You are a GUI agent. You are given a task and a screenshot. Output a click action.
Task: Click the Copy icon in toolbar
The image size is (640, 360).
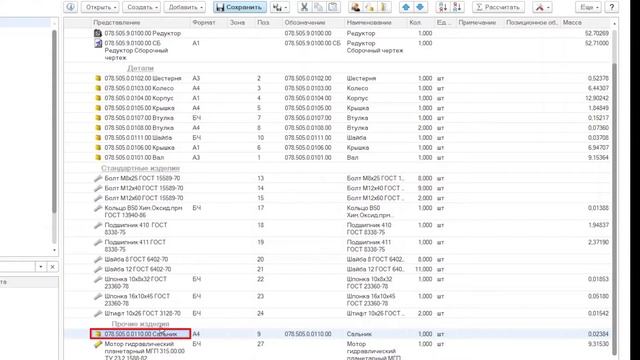[319, 7]
